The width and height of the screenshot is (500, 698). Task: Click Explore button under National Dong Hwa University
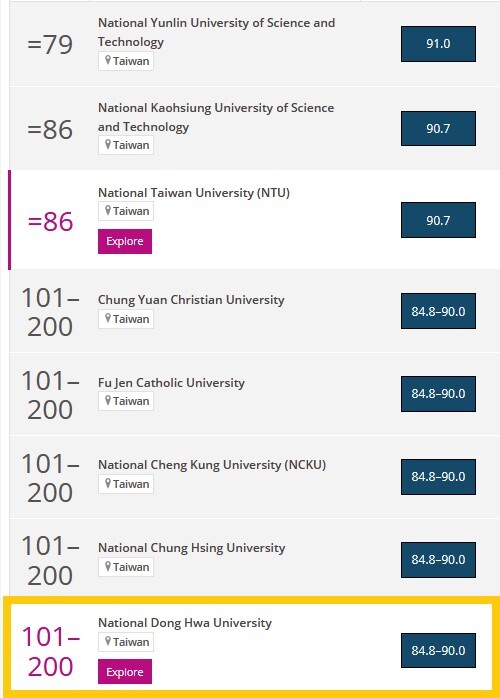(x=125, y=672)
